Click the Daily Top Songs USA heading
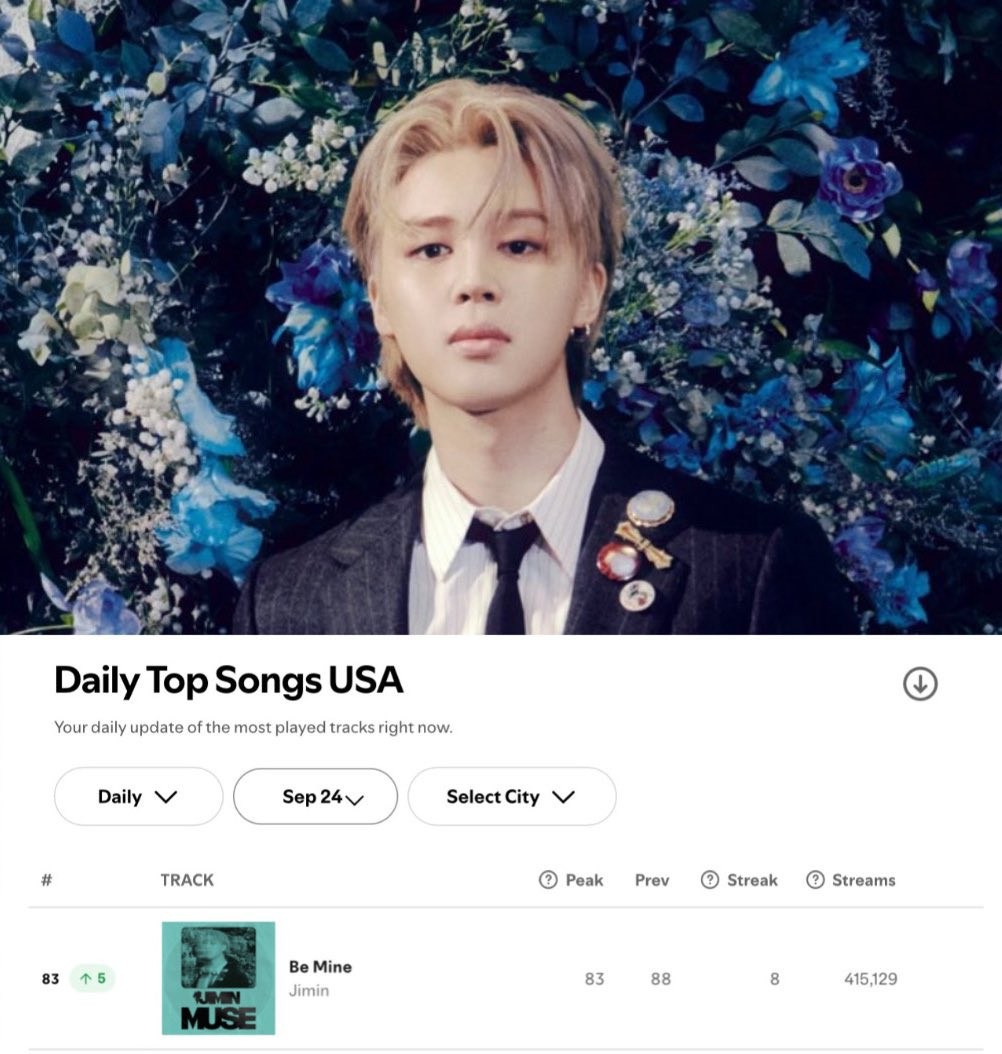This screenshot has height=1054, width=1002. (228, 680)
